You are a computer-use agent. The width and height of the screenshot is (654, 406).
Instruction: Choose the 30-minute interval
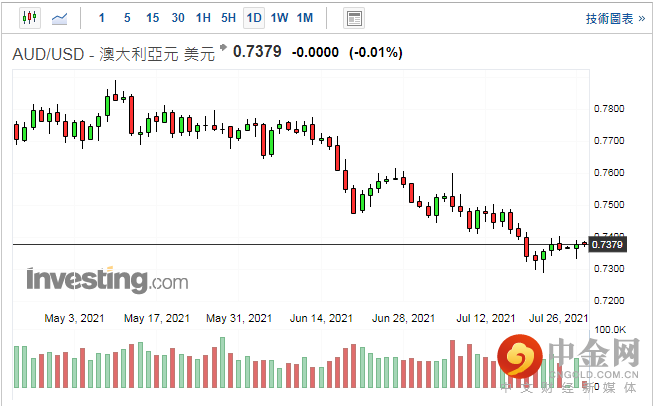[178, 18]
